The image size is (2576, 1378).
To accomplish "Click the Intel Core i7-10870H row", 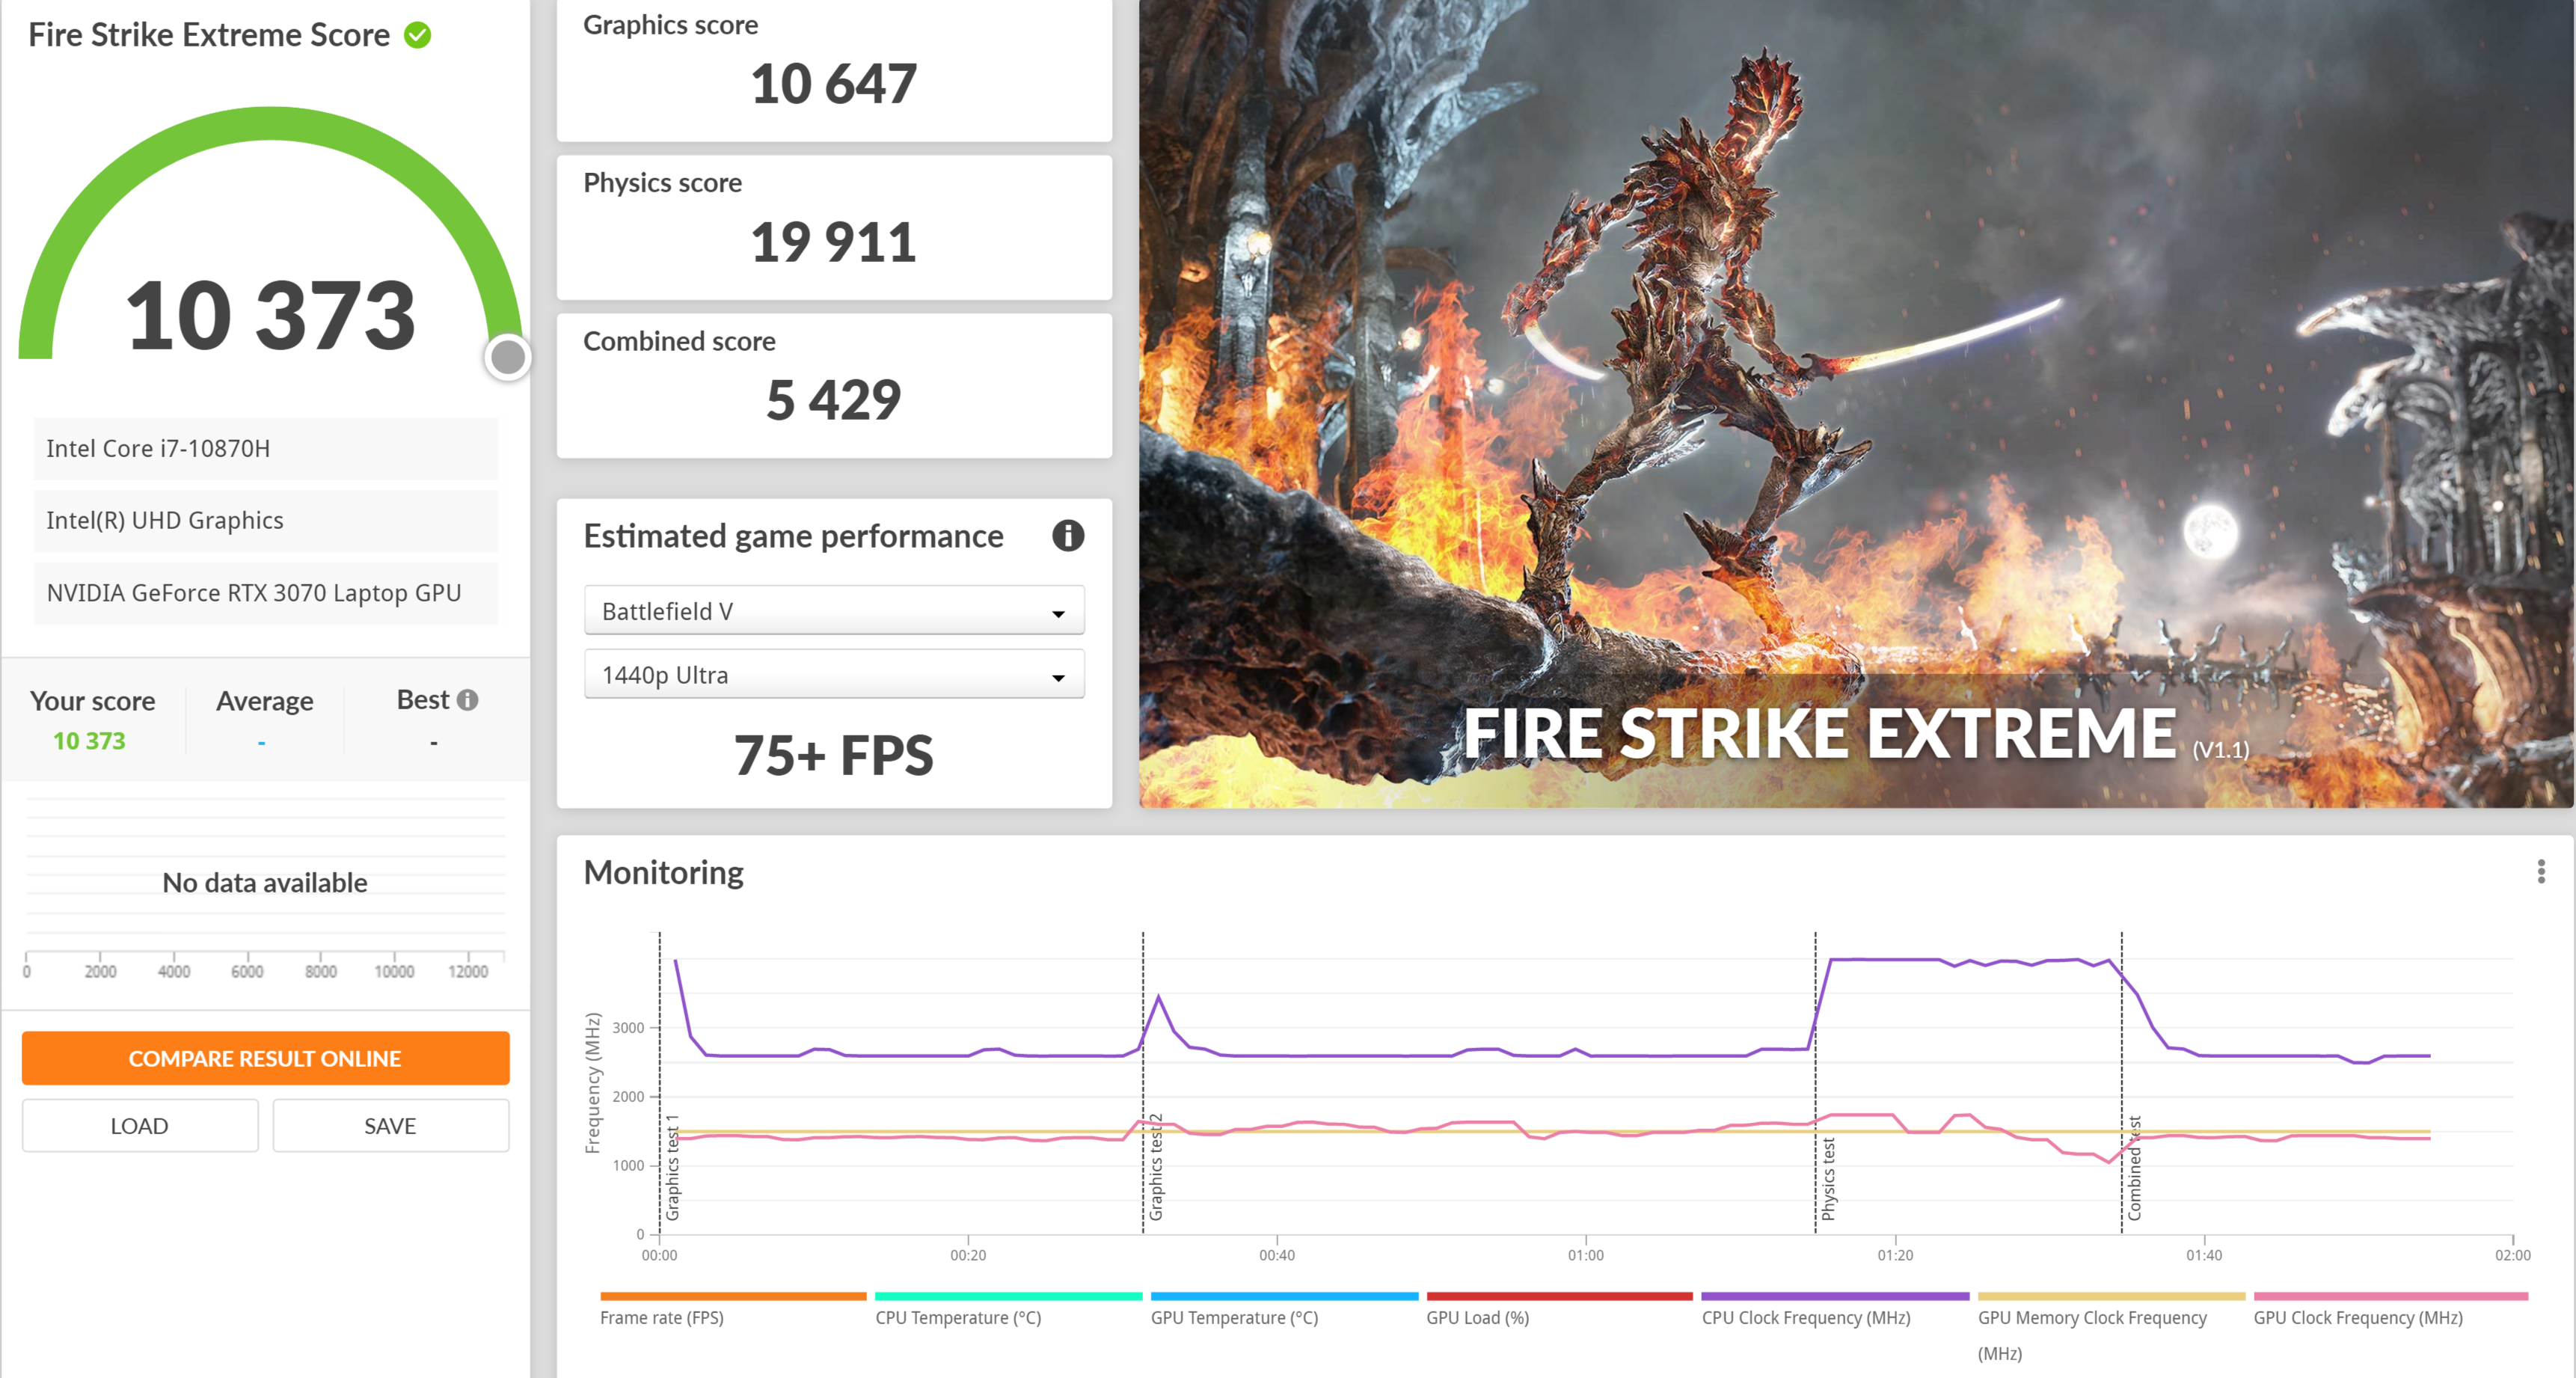I will (266, 449).
